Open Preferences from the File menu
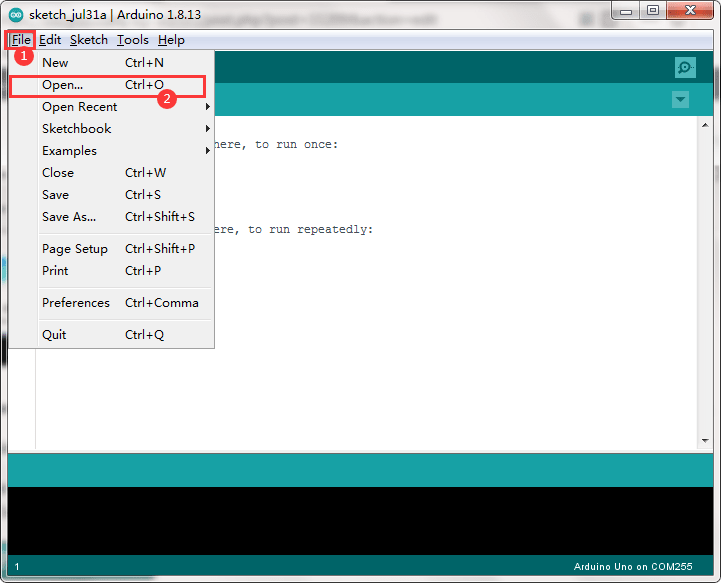Screen dimensions: 721x583 [111, 303]
